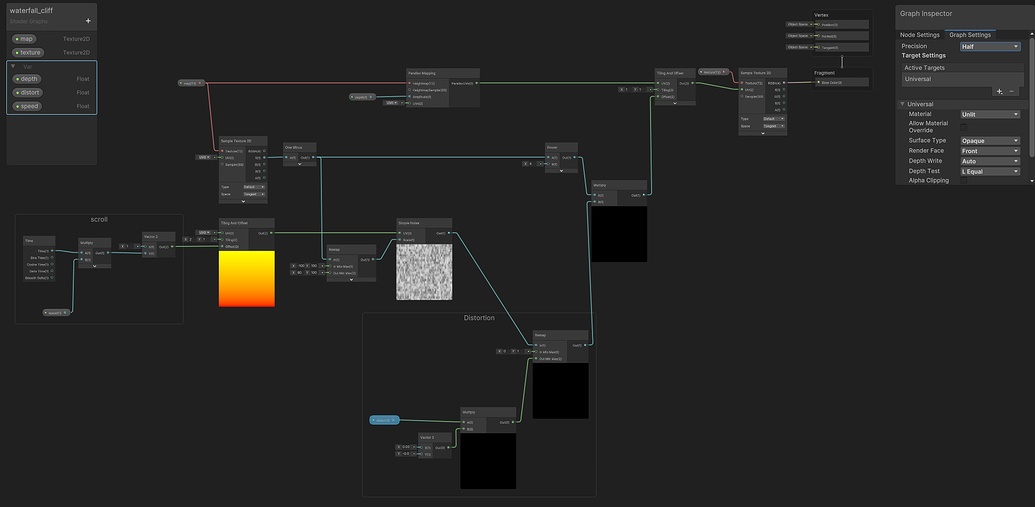The image size is (1035, 507).
Task: Open the Precision dropdown
Action: pos(990,46)
